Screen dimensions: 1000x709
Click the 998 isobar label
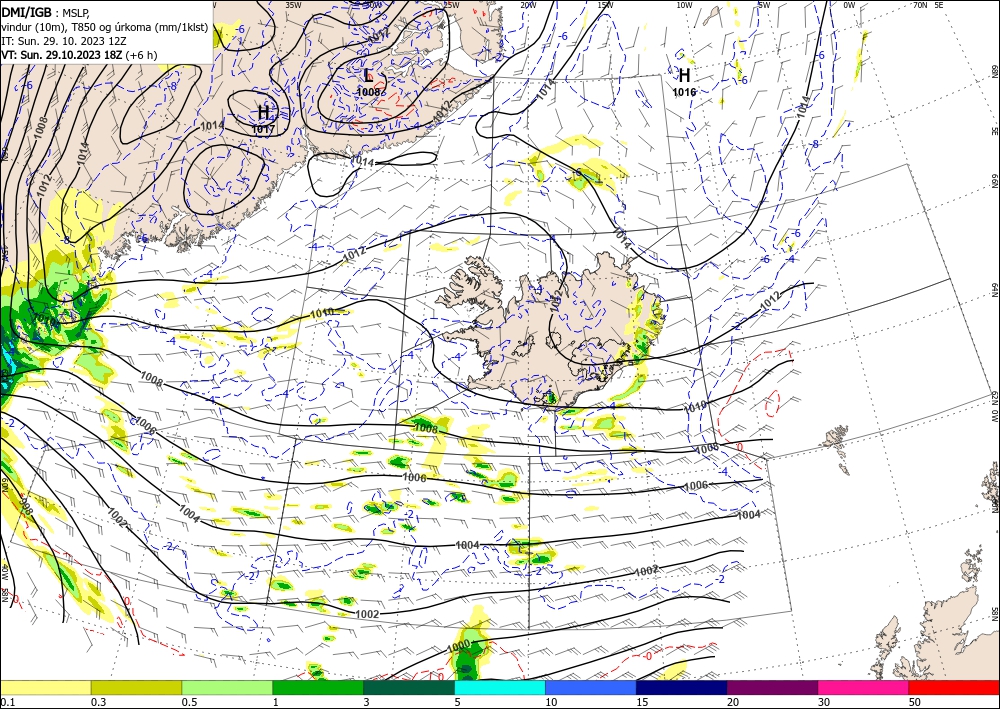point(26,506)
